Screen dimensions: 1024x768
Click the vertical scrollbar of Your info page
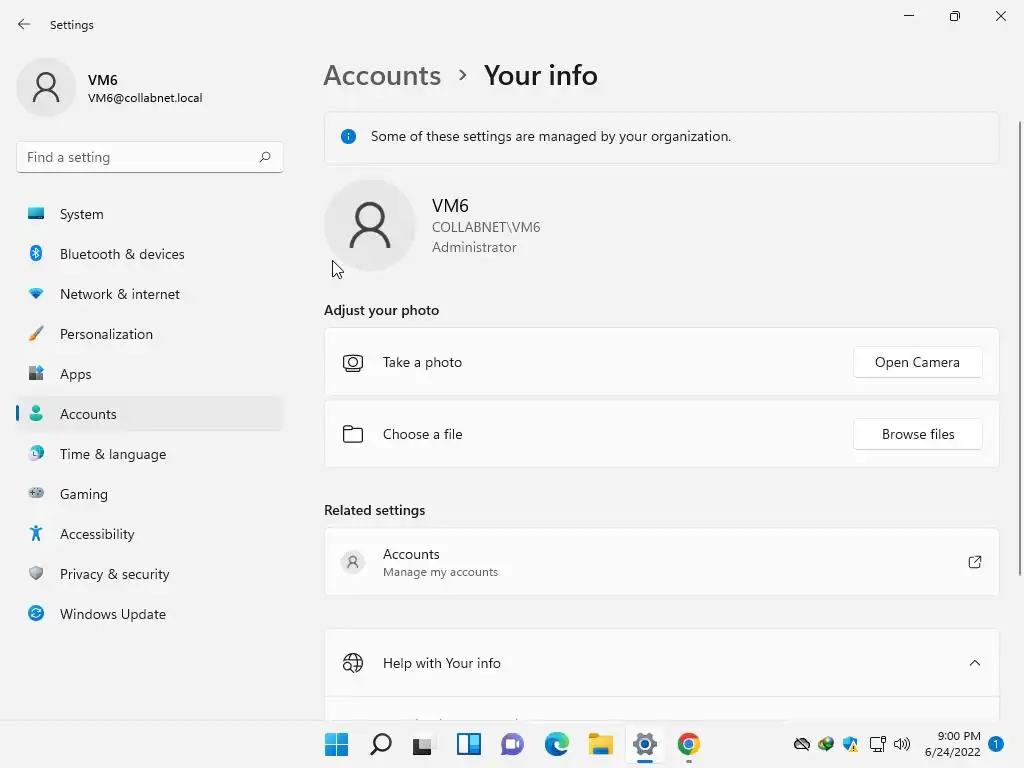[1019, 348]
